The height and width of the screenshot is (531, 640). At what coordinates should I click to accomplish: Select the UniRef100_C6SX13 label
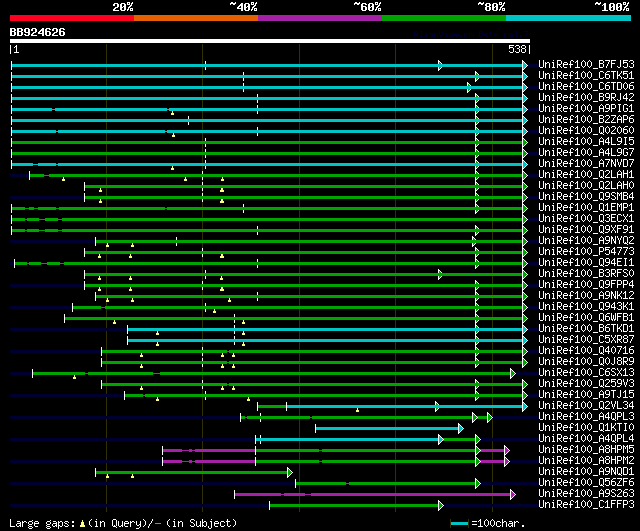tap(586, 373)
